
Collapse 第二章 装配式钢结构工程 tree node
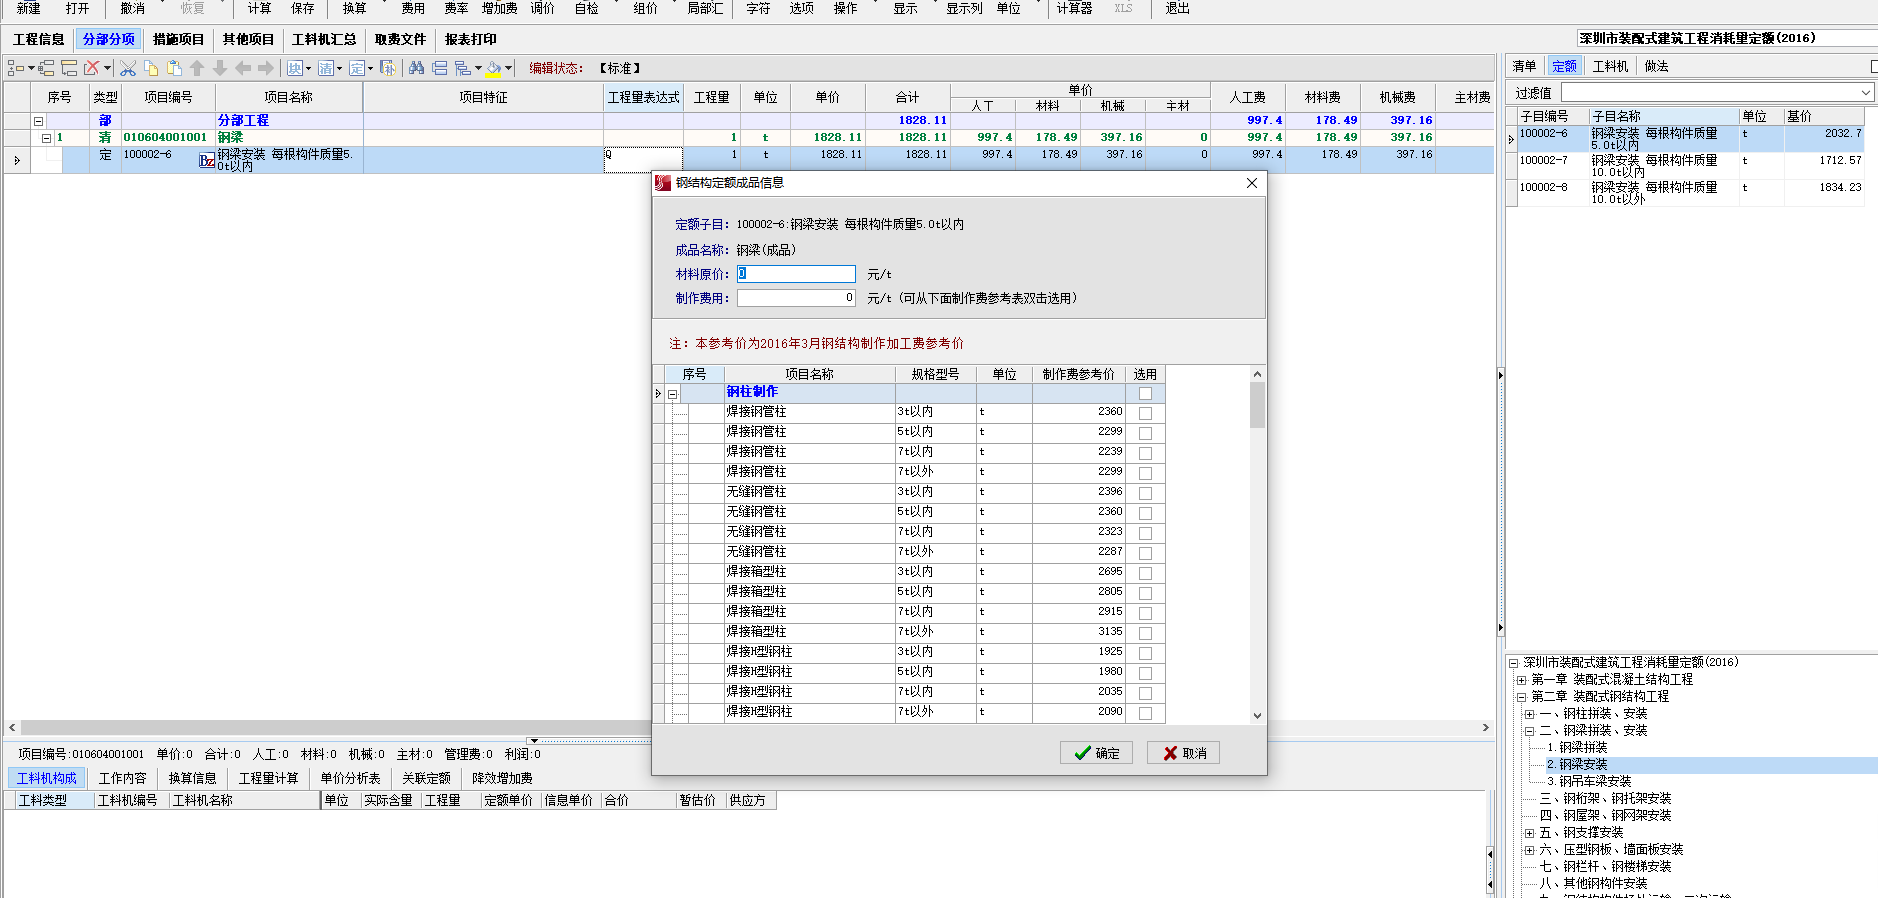point(1522,697)
